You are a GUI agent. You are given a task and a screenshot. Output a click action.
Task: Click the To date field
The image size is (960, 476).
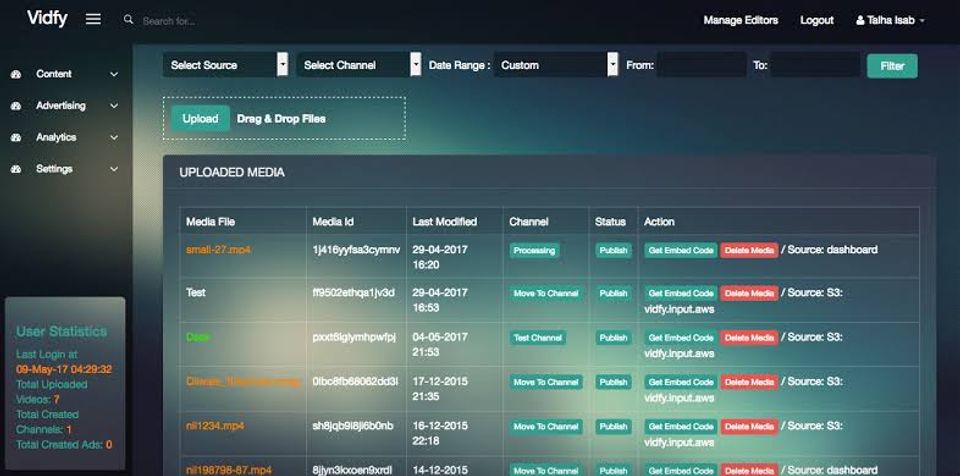click(x=815, y=64)
